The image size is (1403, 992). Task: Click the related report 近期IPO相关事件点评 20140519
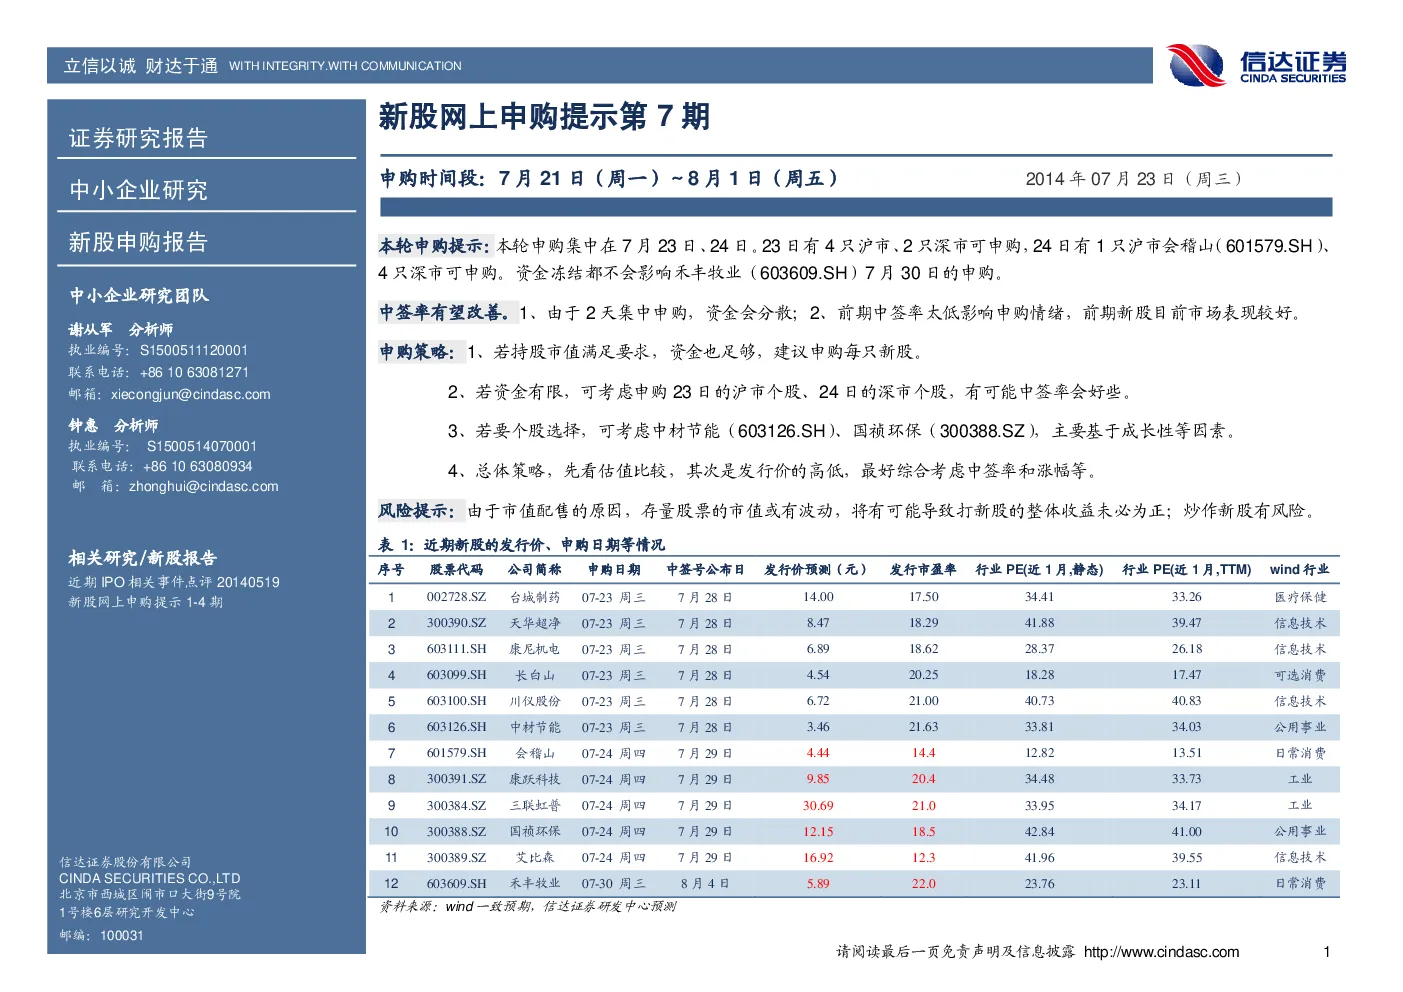pyautogui.click(x=174, y=582)
